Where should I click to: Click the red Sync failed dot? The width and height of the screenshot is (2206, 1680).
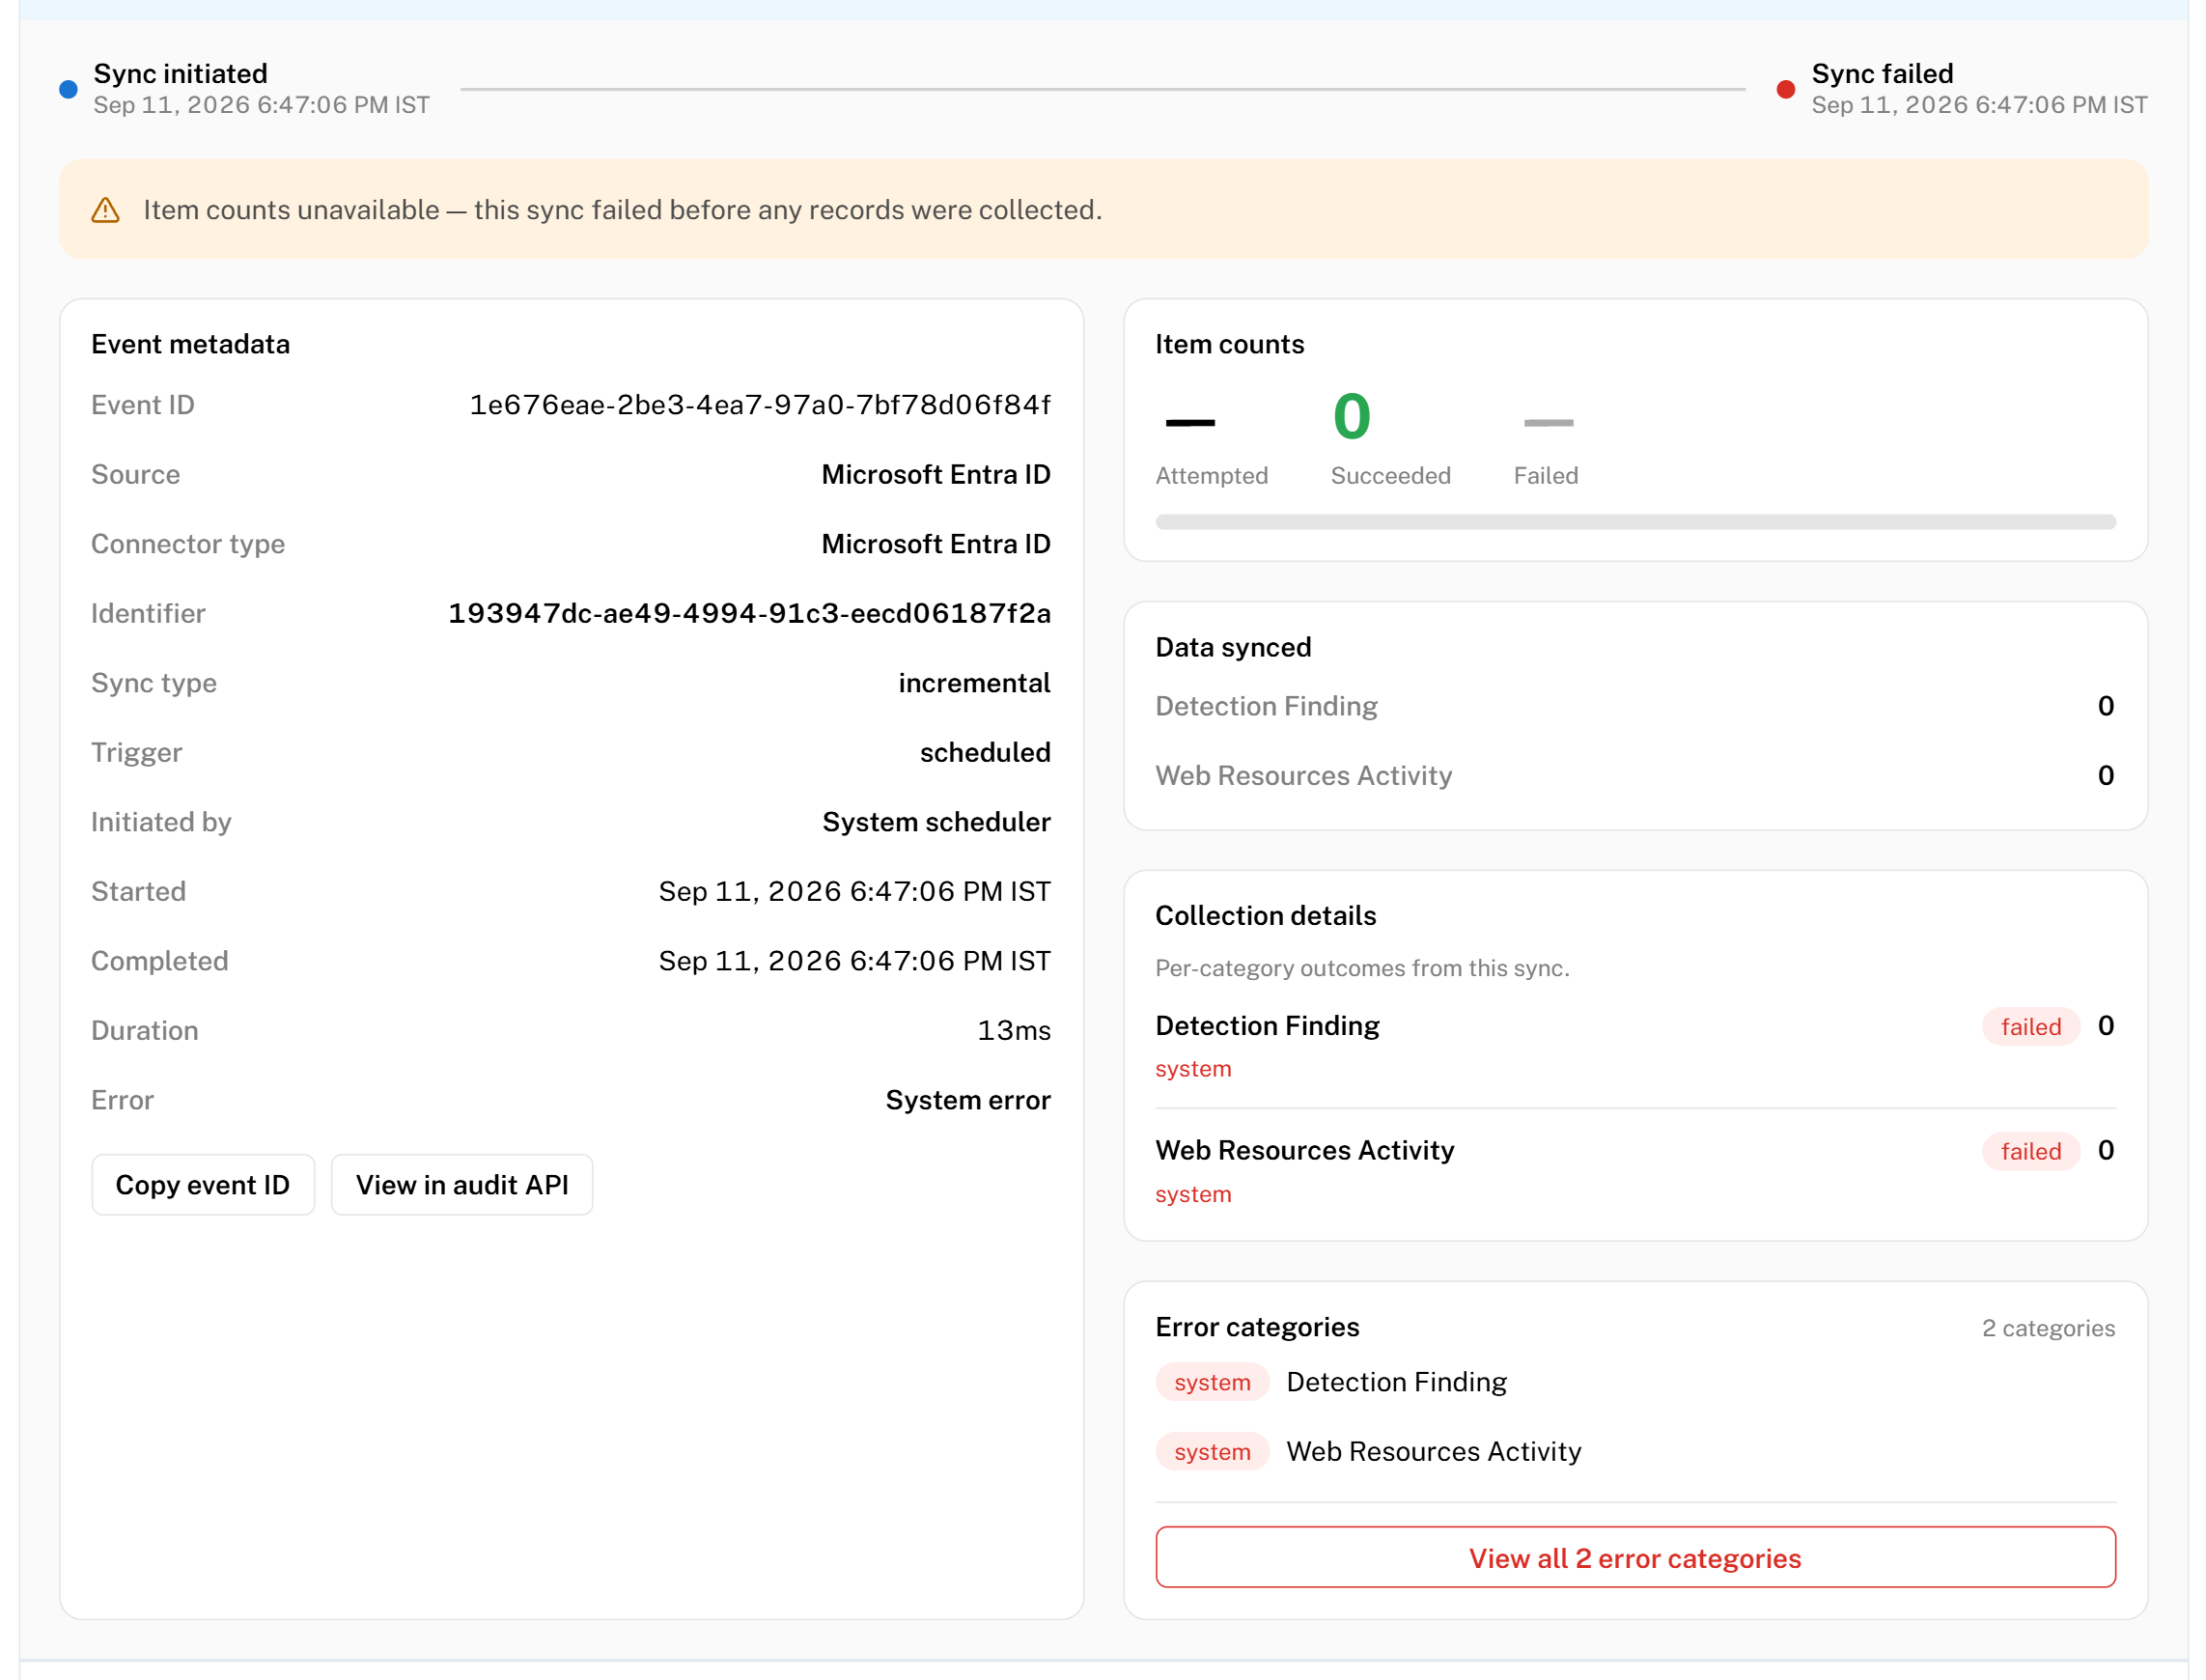[x=1786, y=89]
